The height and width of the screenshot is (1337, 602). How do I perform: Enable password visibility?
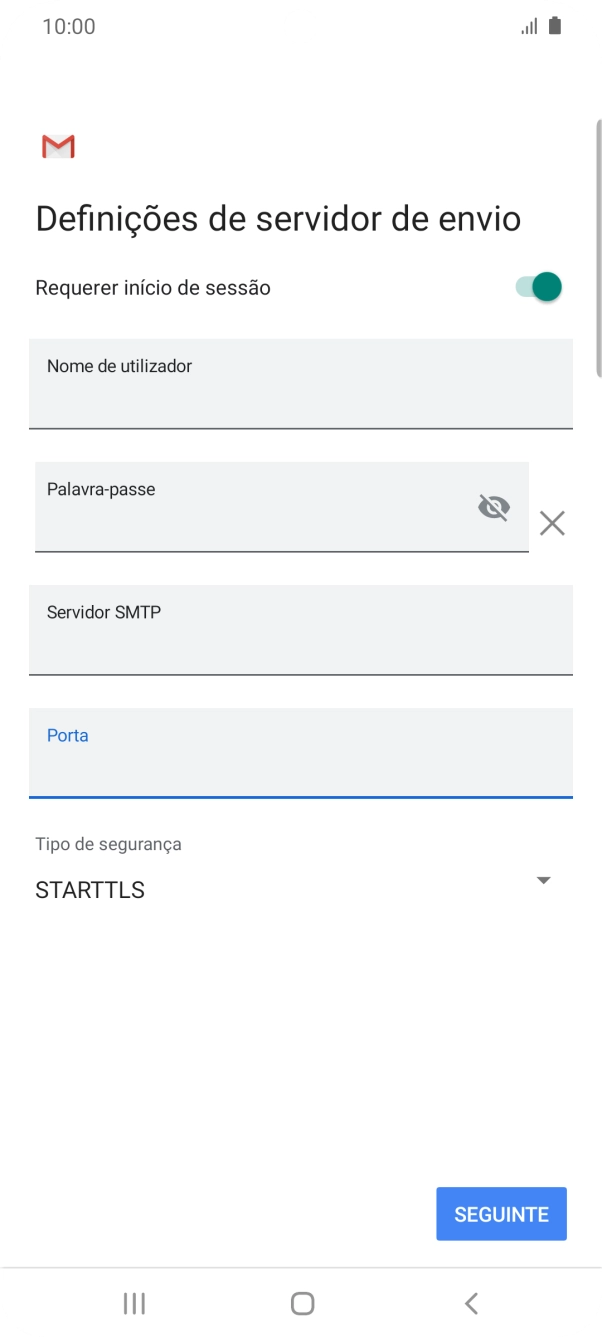(494, 507)
